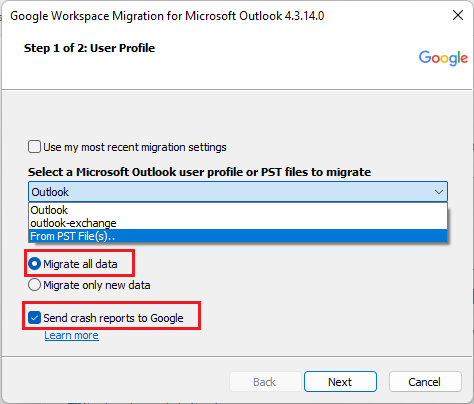Click the Next button
This screenshot has width=474, height=404.
coord(340,382)
